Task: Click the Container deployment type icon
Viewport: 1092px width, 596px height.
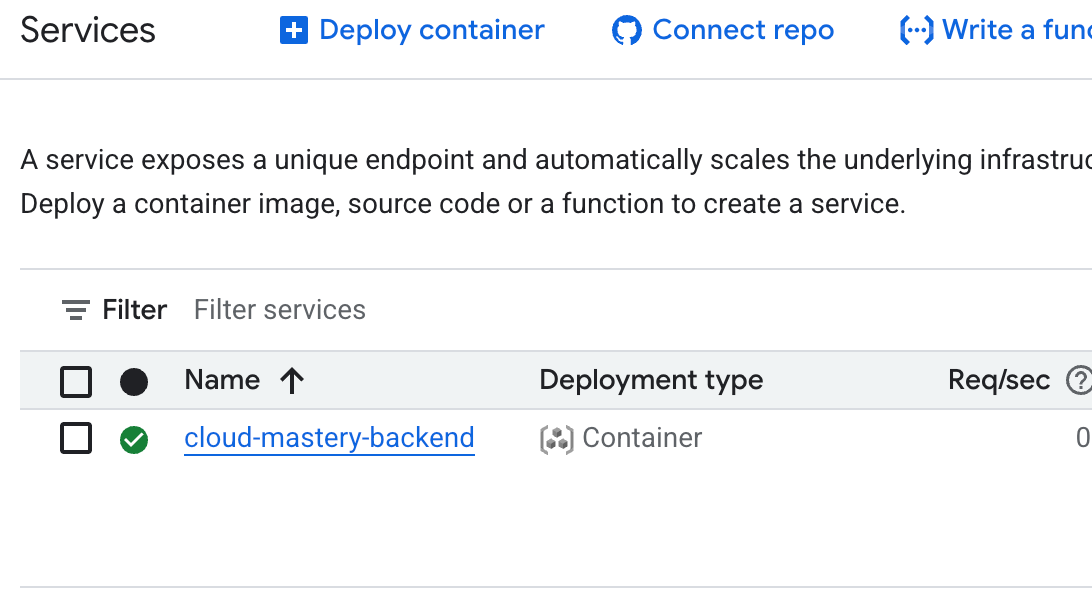Action: 556,438
